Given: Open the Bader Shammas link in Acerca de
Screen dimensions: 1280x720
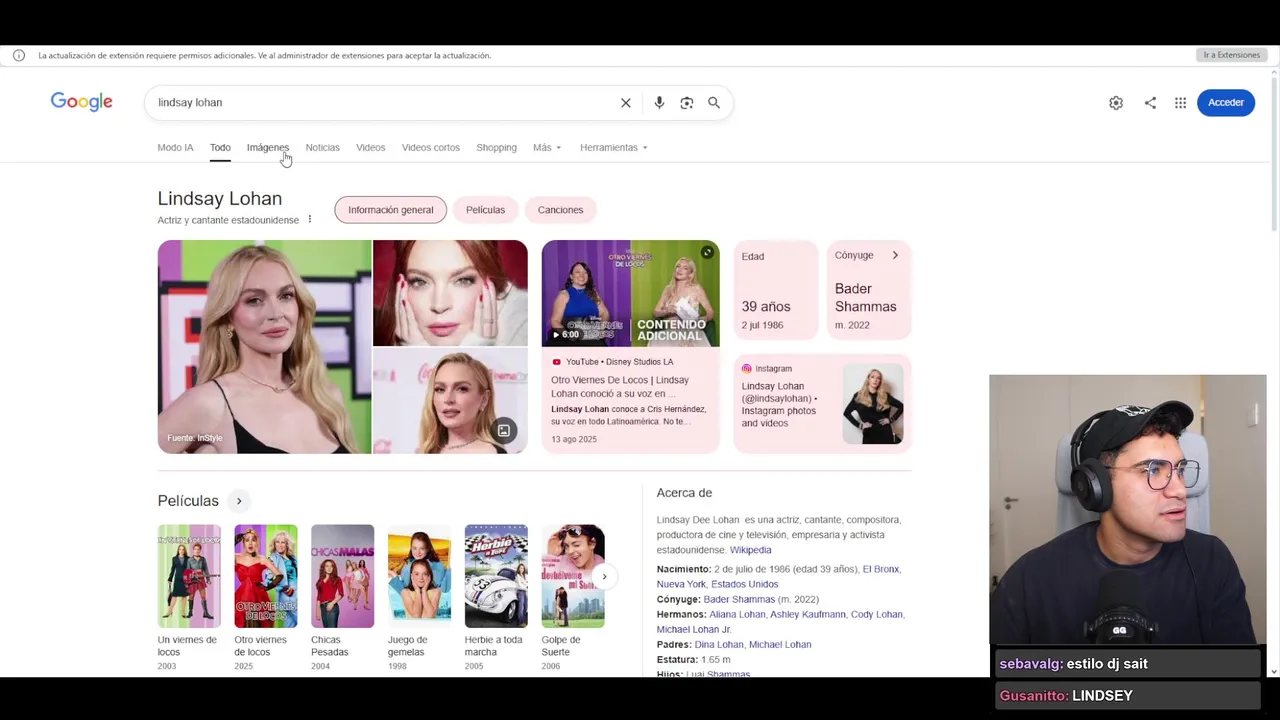Looking at the screenshot, I should click(739, 599).
